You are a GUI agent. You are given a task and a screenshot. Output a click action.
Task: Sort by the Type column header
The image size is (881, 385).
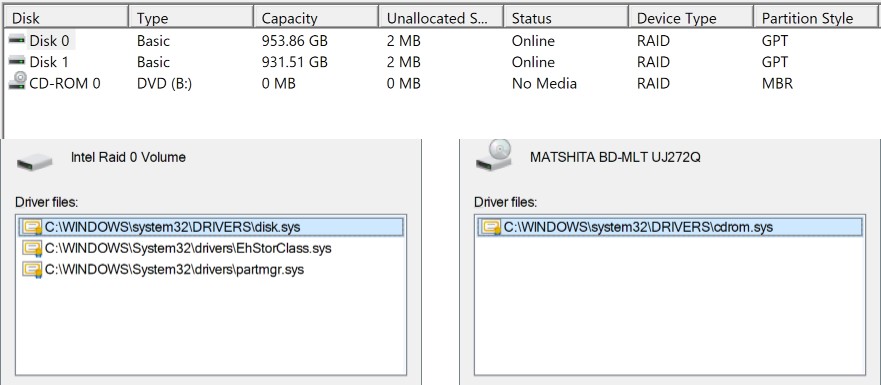pos(191,18)
